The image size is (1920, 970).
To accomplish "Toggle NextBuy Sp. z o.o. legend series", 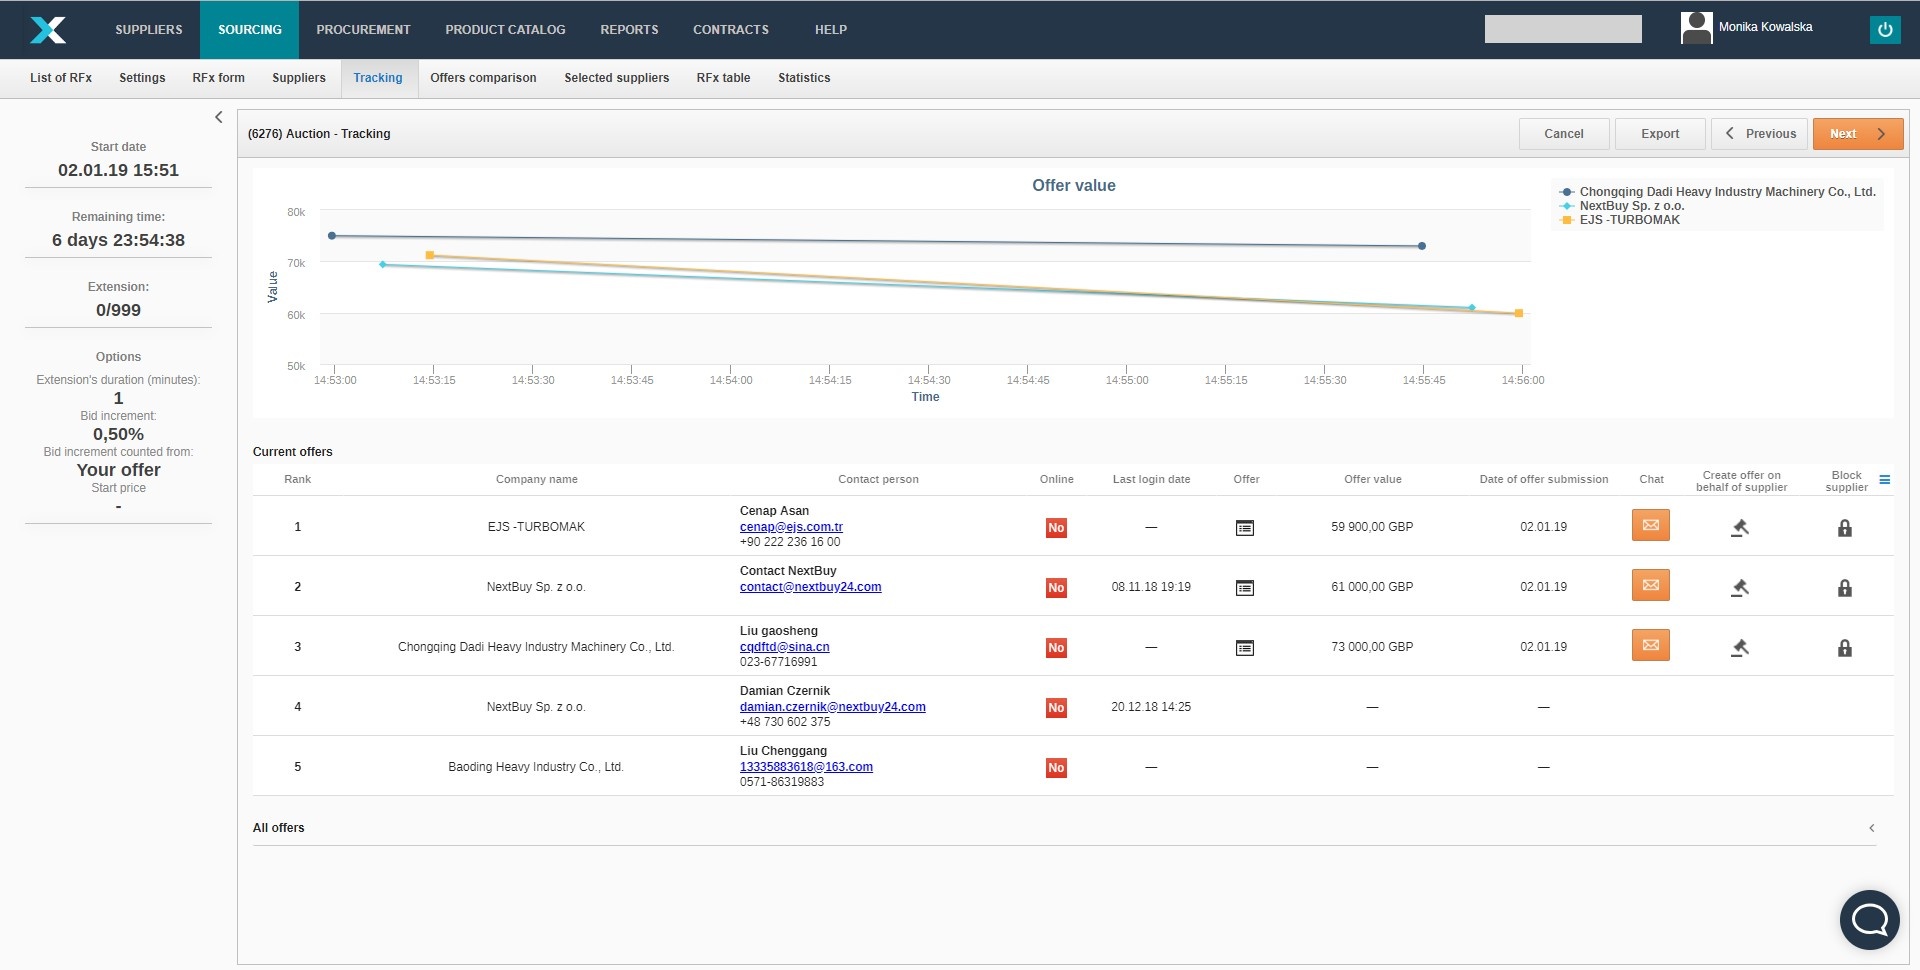I will coord(1631,206).
